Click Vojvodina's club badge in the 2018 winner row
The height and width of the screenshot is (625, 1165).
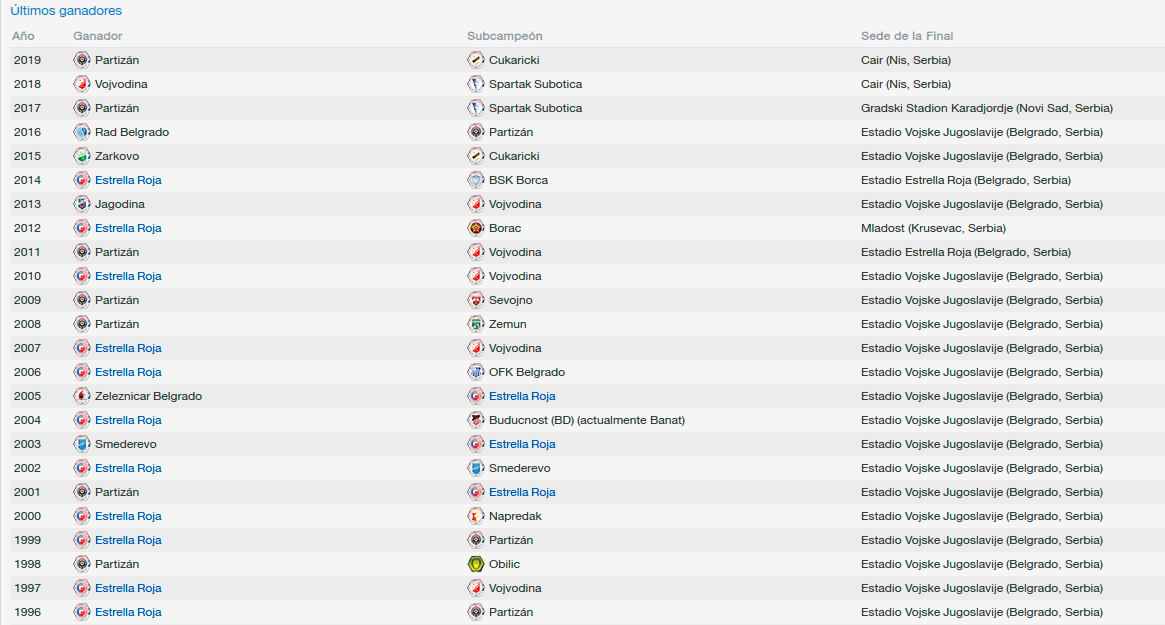click(82, 84)
